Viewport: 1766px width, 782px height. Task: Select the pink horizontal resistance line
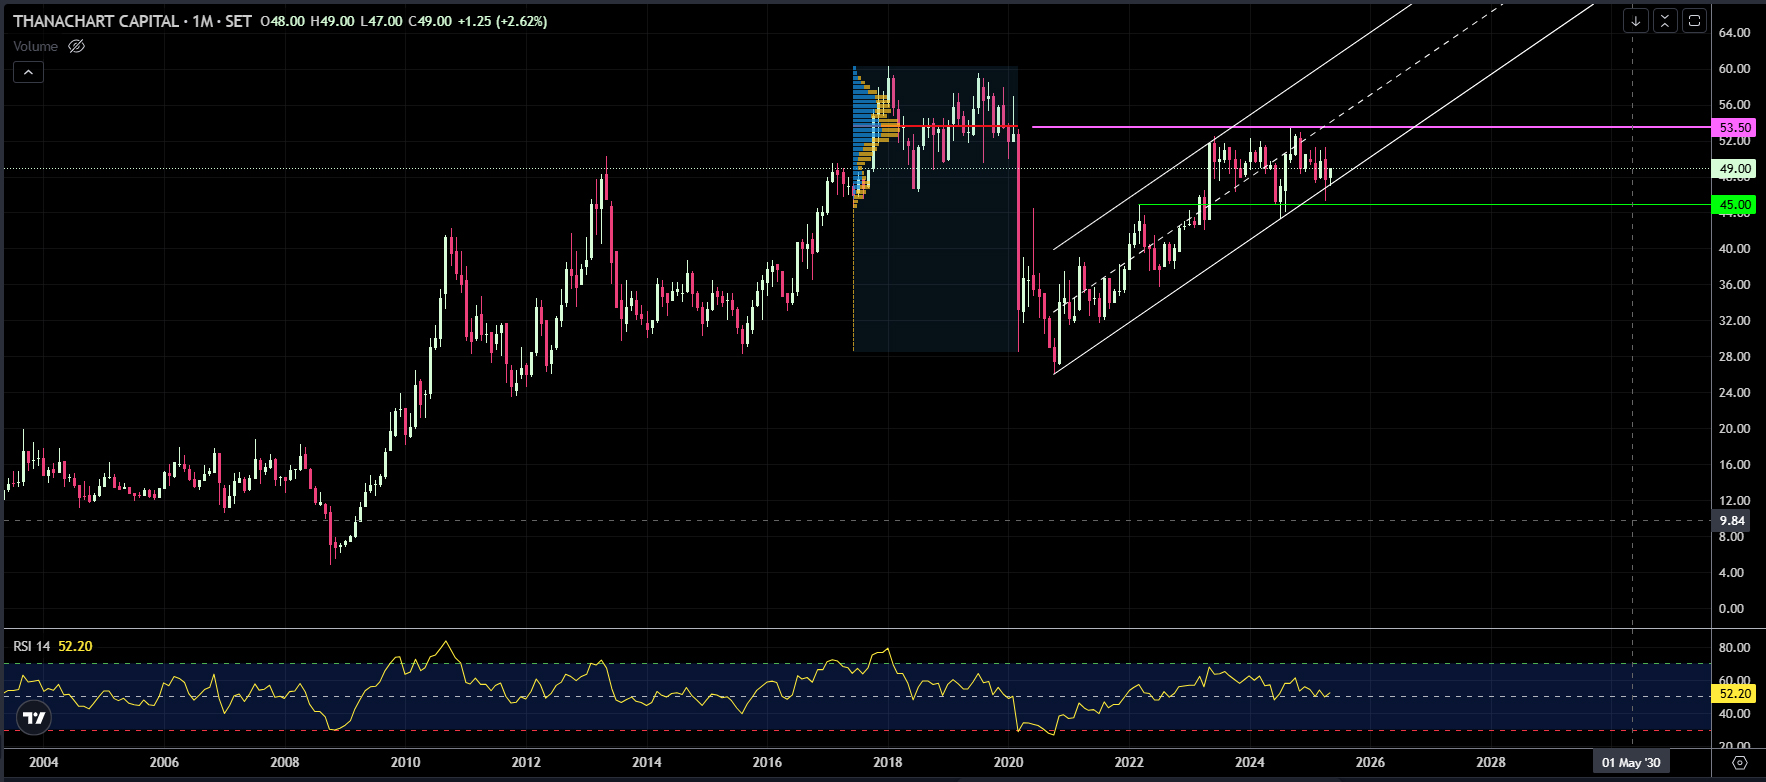click(x=1370, y=127)
